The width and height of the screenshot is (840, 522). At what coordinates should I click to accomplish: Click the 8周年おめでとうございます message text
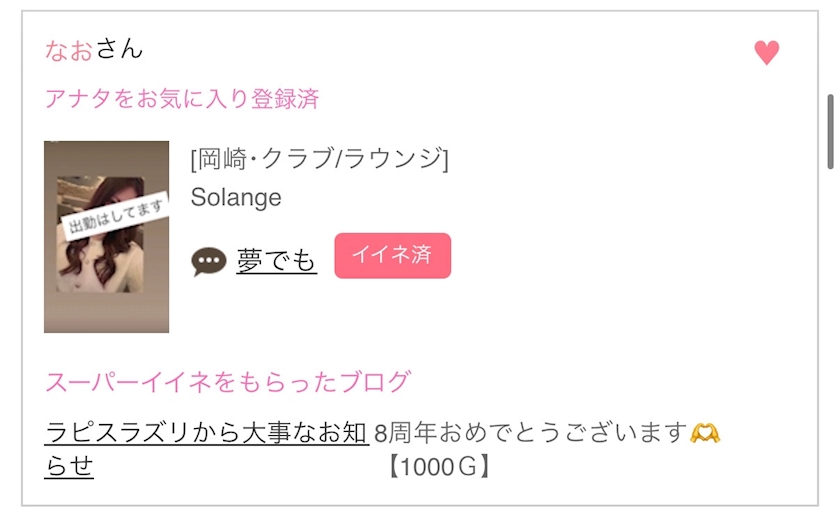[530, 433]
